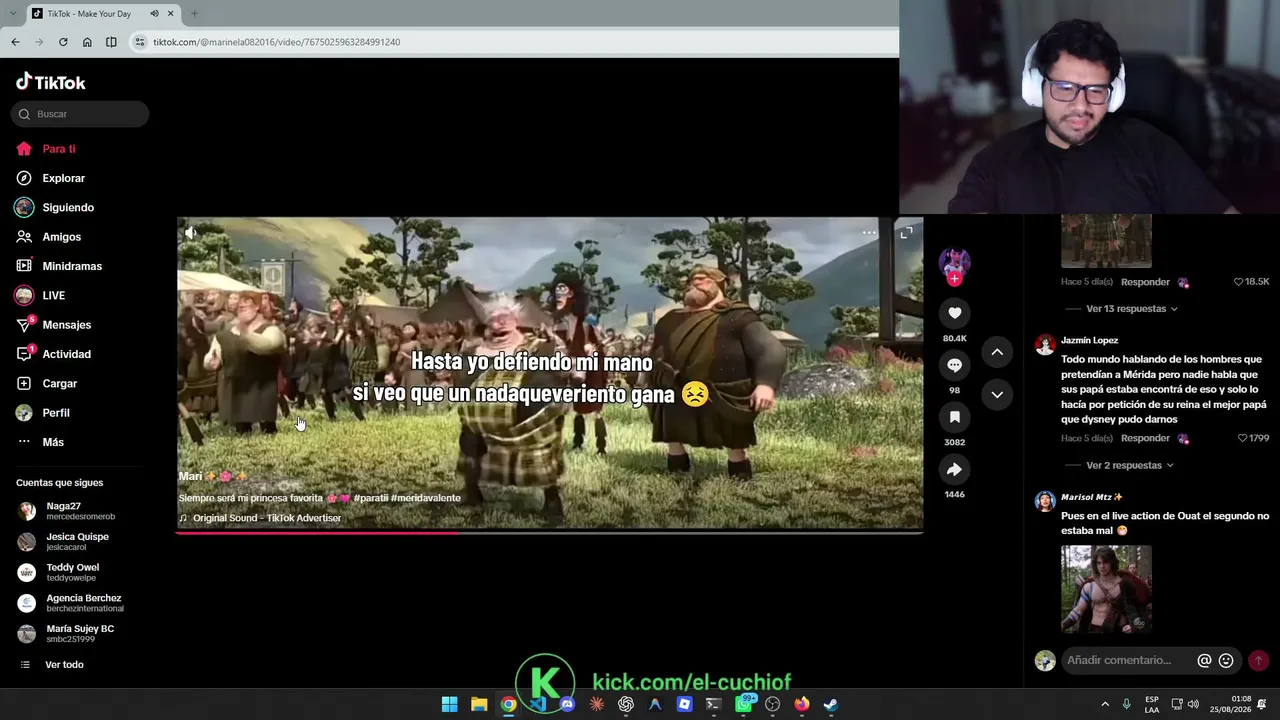This screenshot has height=720, width=1280.
Task: Click the tiktok.com address bar URL
Action: pyautogui.click(x=277, y=42)
